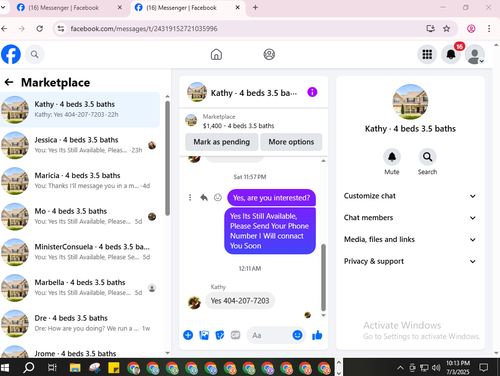Image resolution: width=500 pixels, height=376 pixels.
Task: Open Marbella - 4 beds 3.5 baths conversation
Action: [x=80, y=288]
